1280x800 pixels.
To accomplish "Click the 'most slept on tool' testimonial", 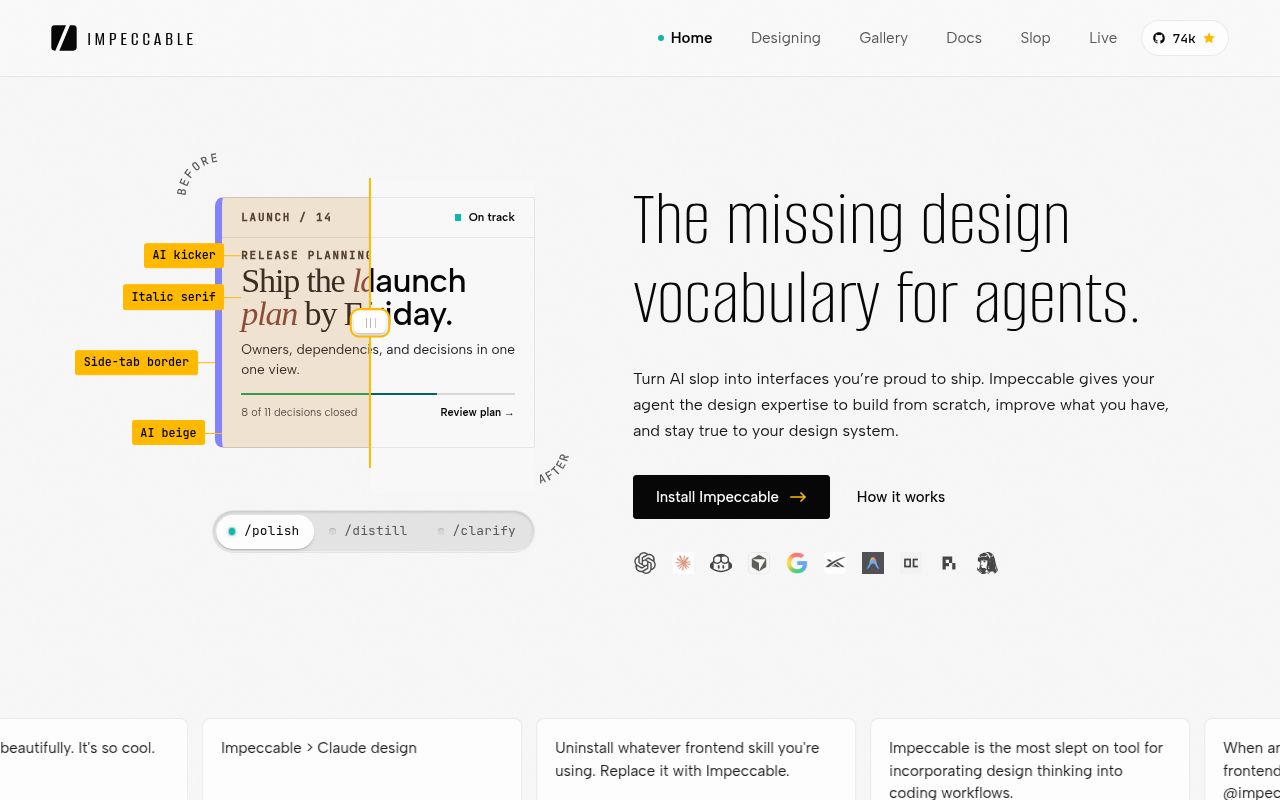I will 1030,759.
